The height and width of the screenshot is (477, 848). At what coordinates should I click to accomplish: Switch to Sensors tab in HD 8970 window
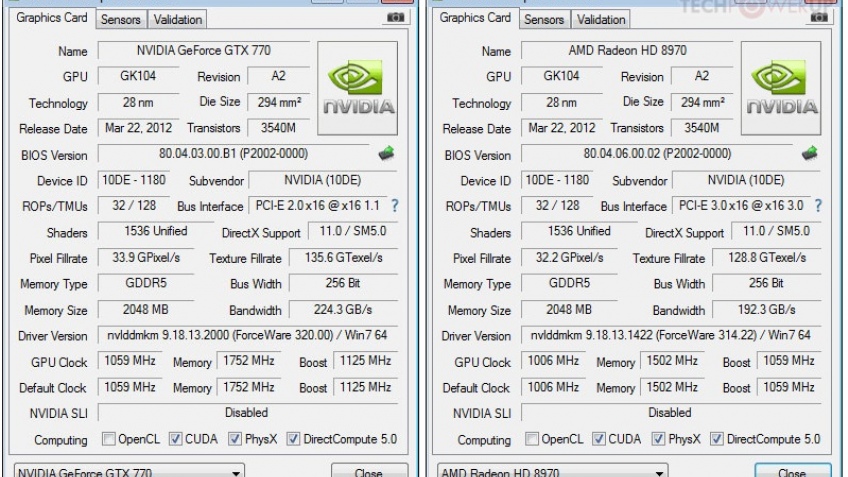click(544, 19)
